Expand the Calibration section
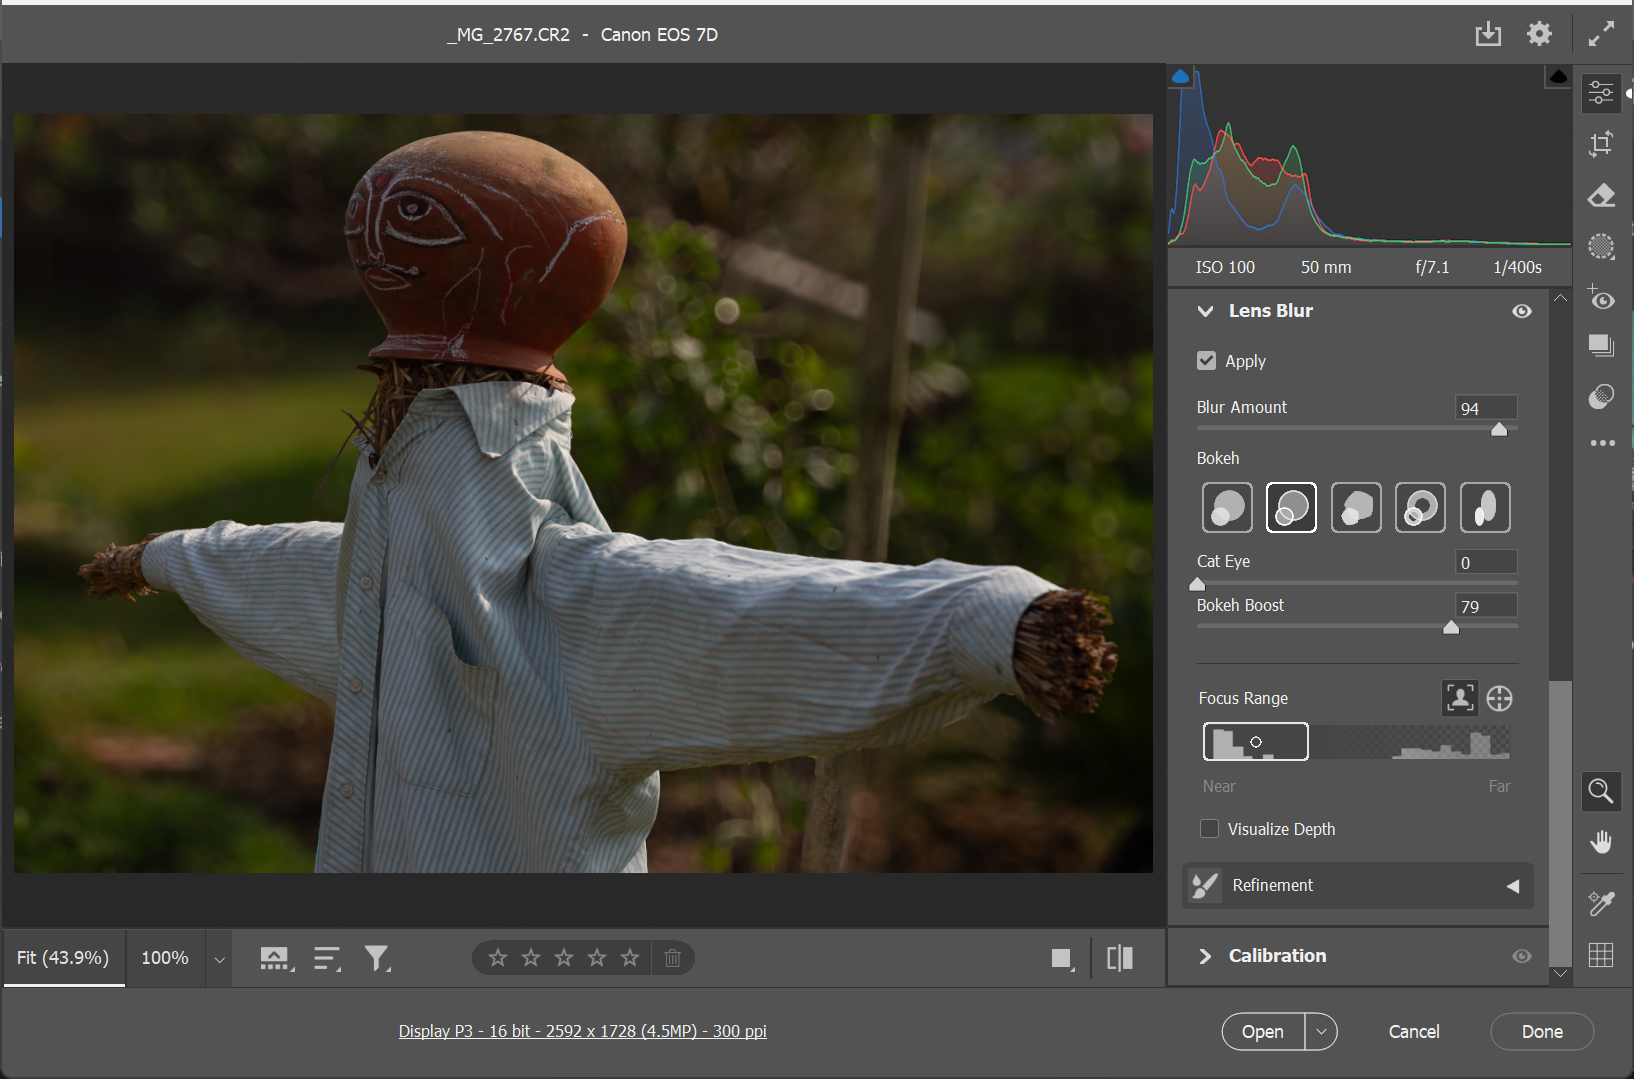 [1206, 956]
